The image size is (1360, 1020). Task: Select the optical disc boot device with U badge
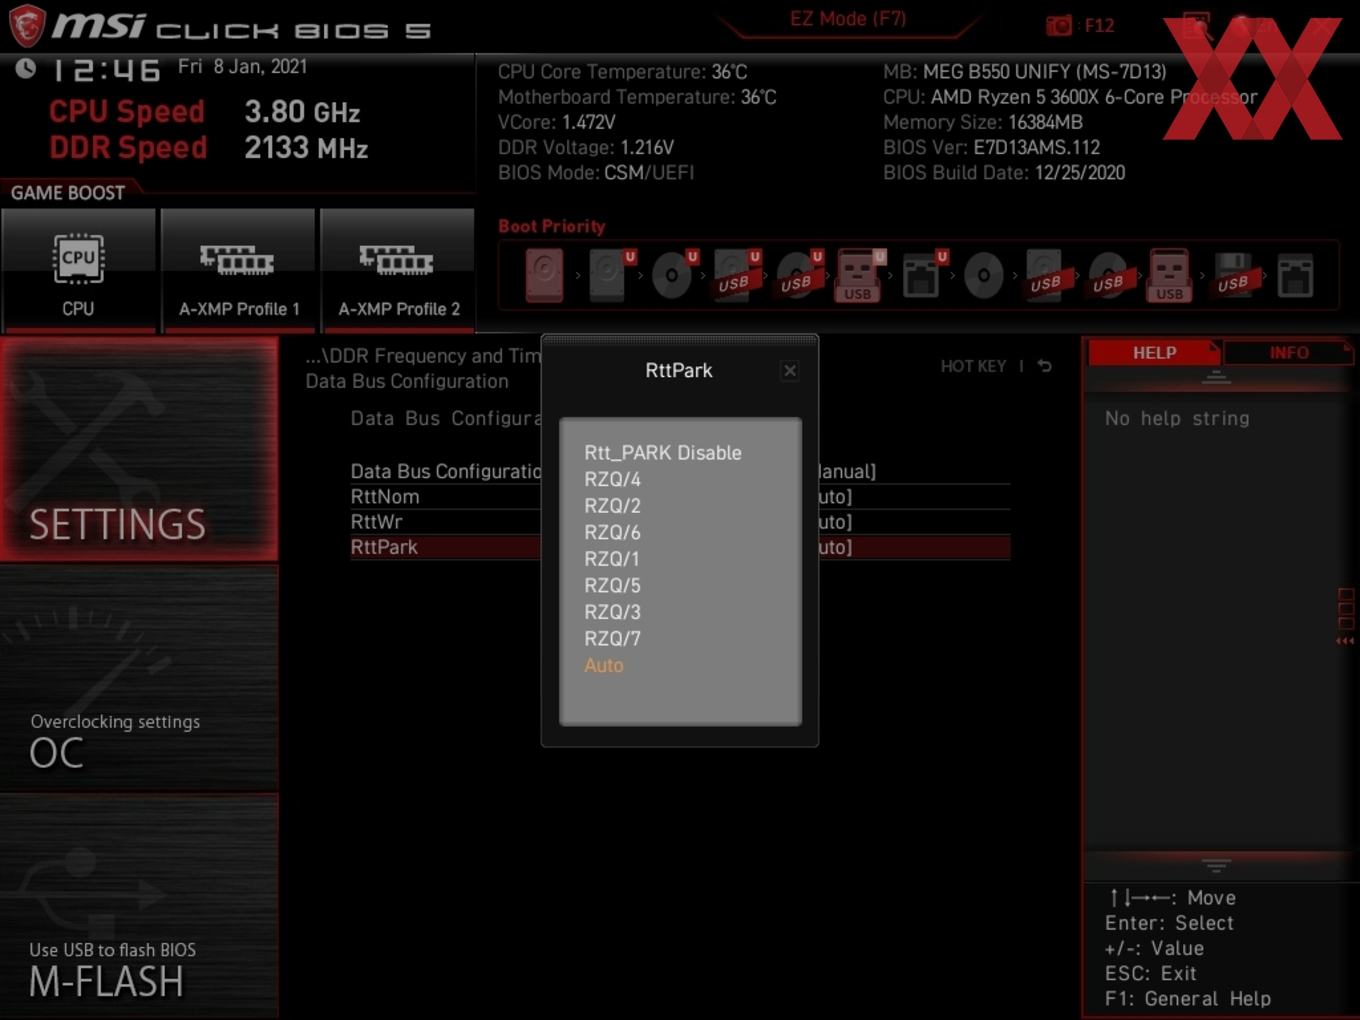pos(672,275)
